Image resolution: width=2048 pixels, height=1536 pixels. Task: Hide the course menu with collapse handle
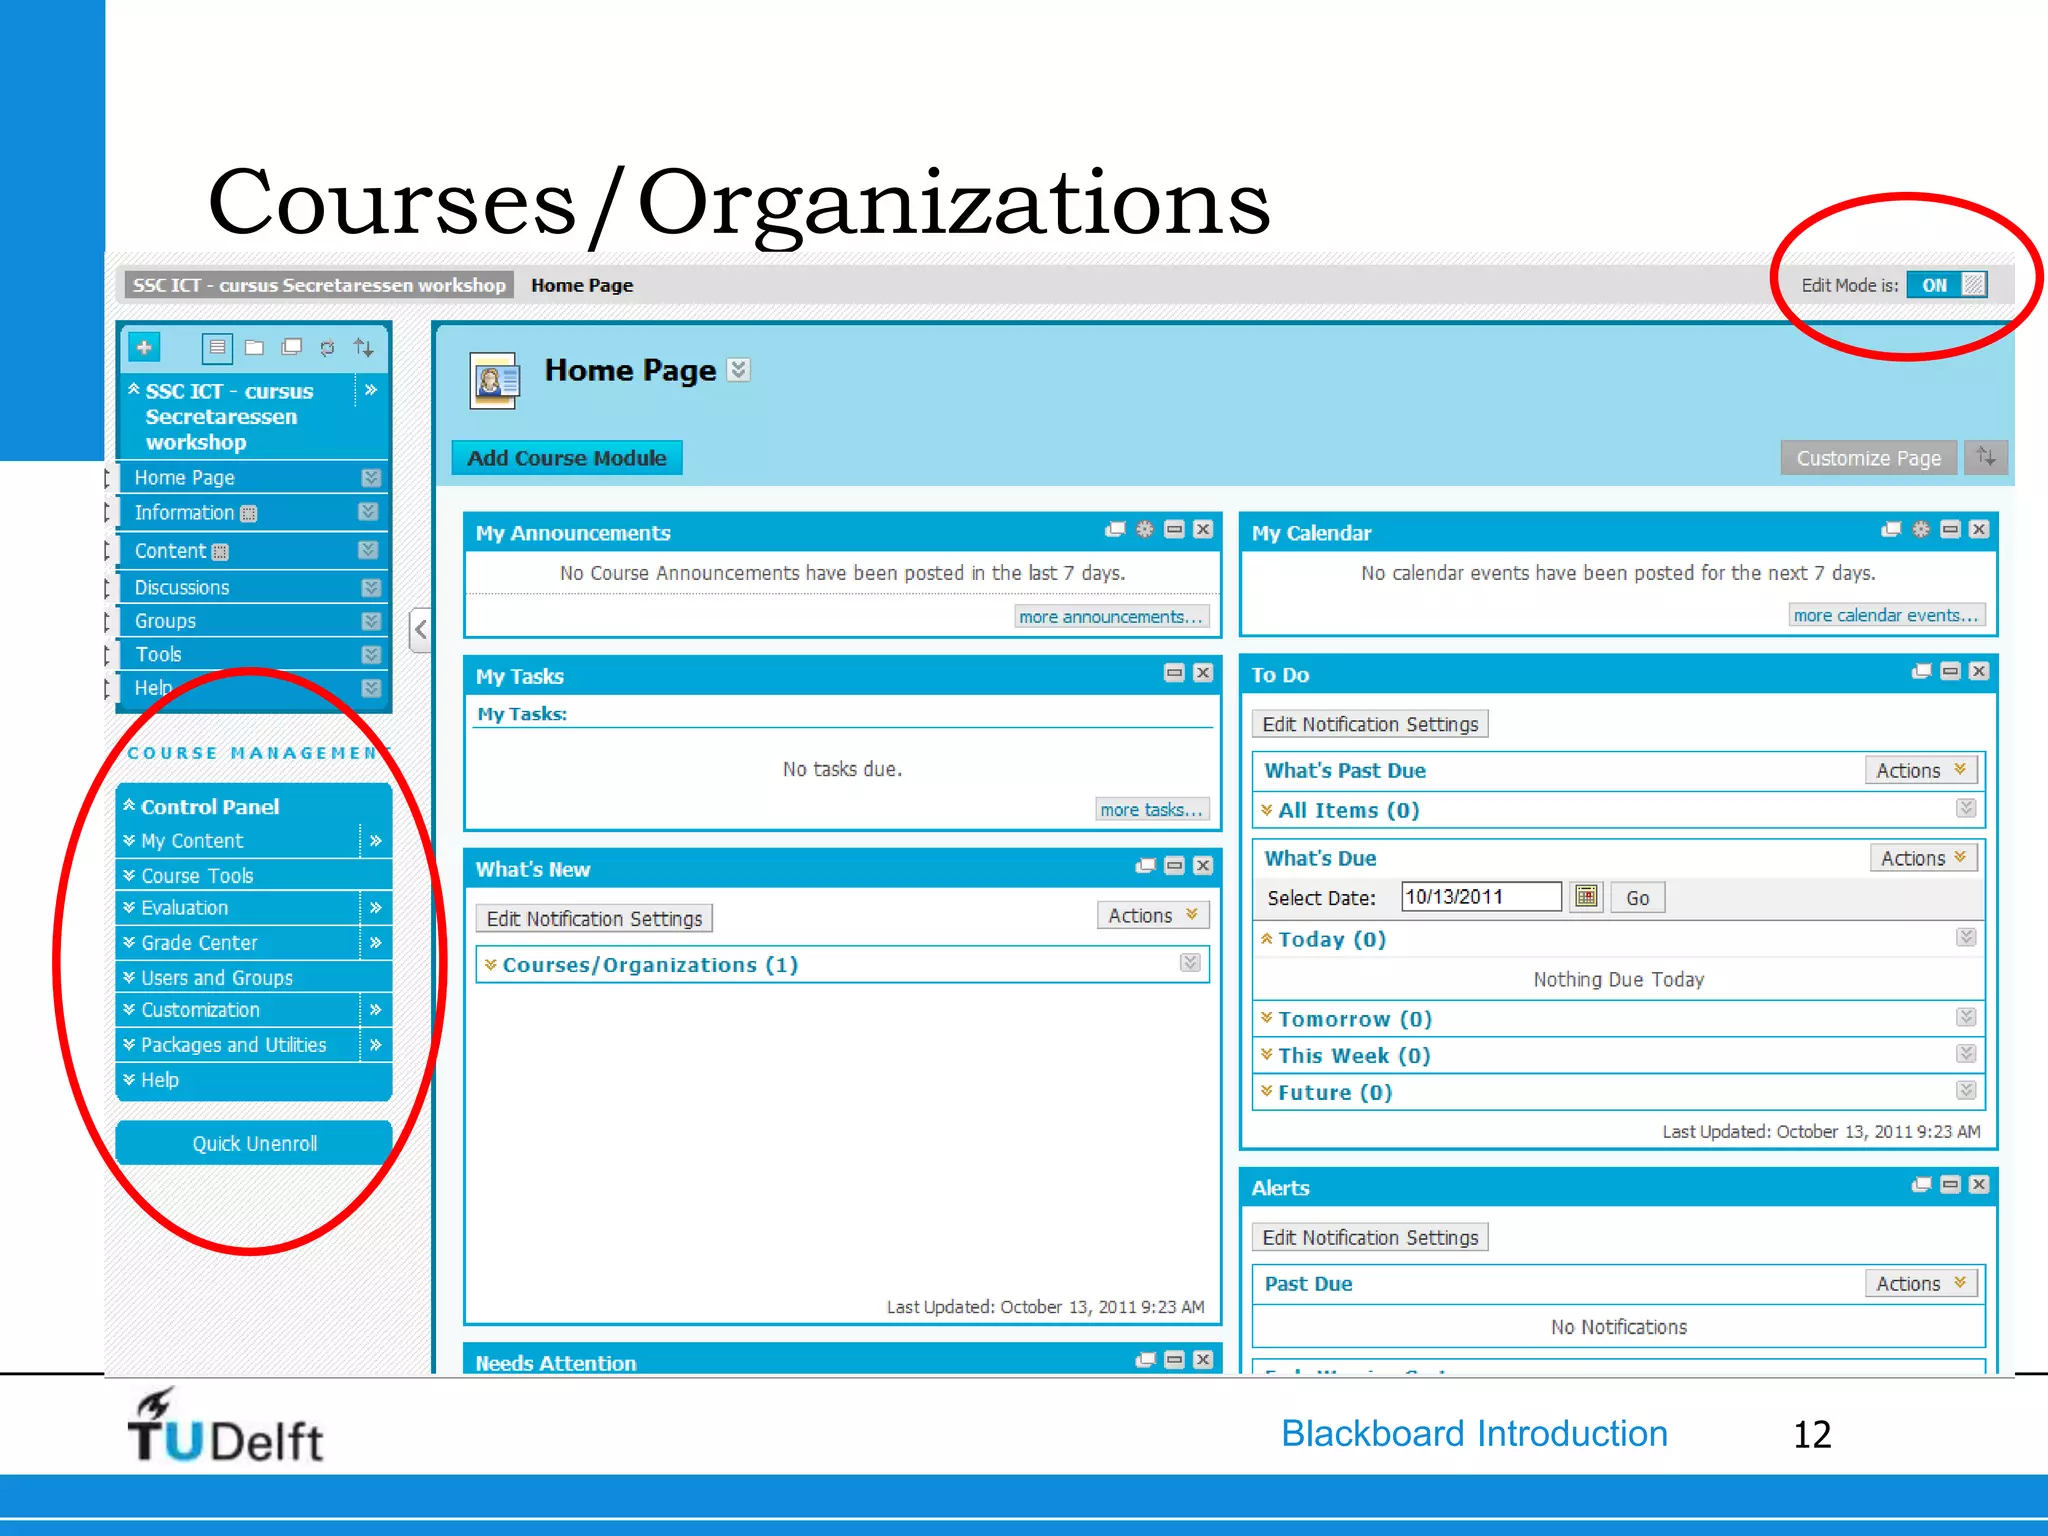[x=421, y=630]
